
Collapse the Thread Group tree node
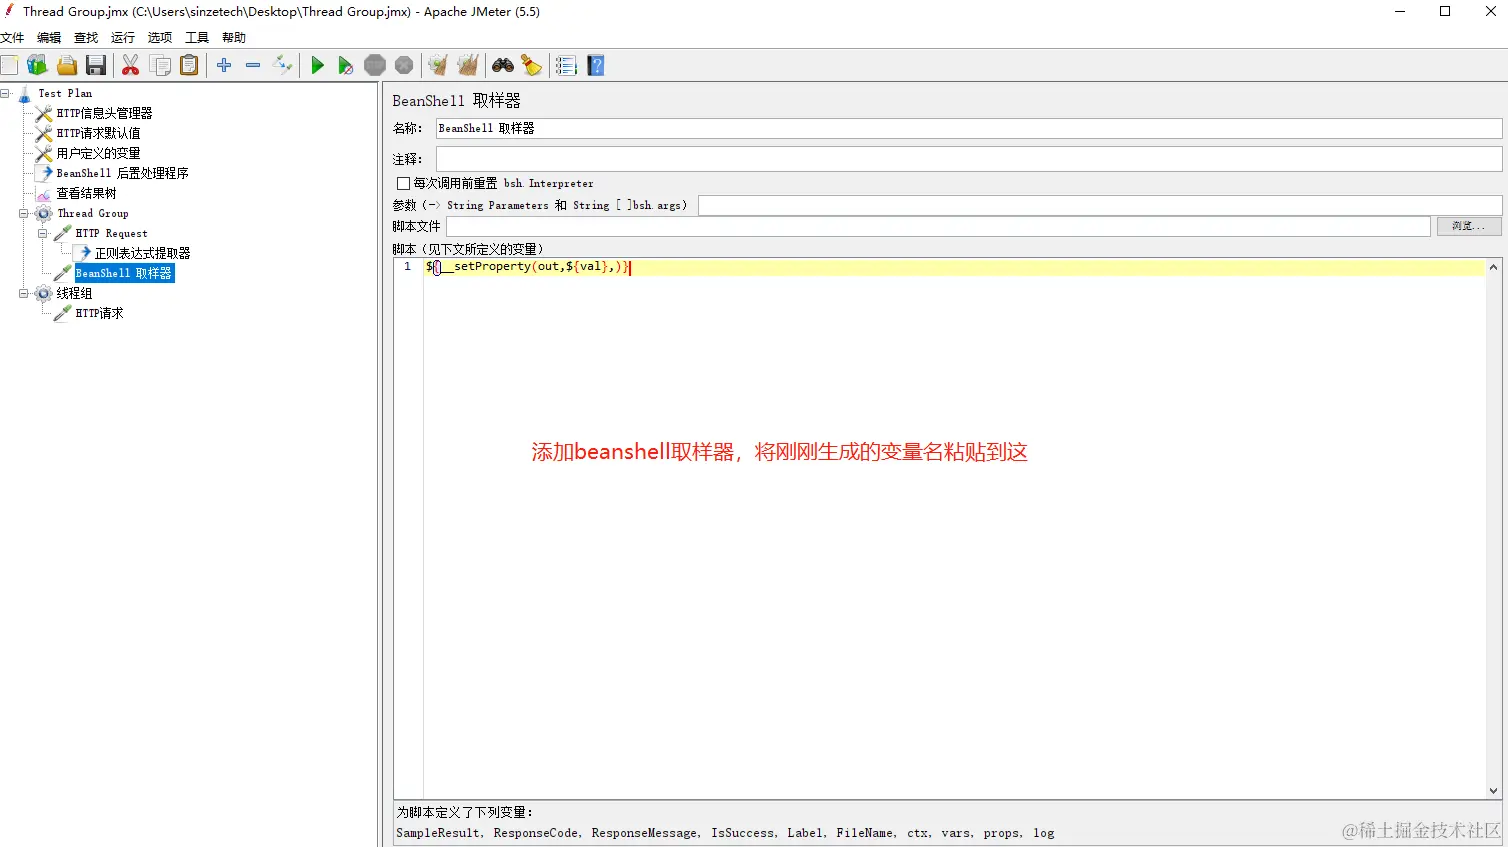(24, 213)
